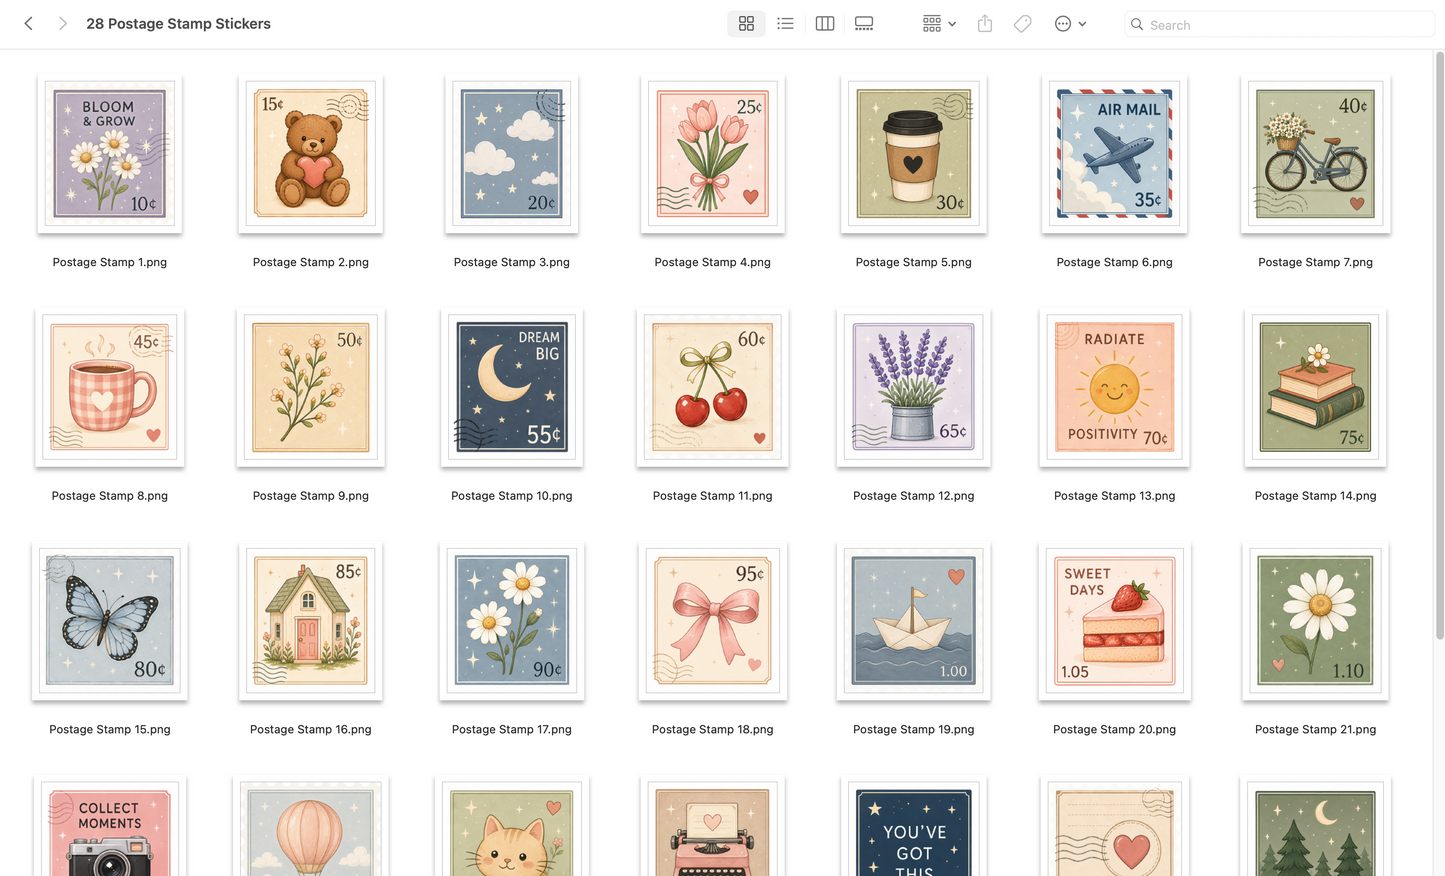Click file name Postage Stamp 6.png
This screenshot has height=876, width=1445.
click(1115, 262)
